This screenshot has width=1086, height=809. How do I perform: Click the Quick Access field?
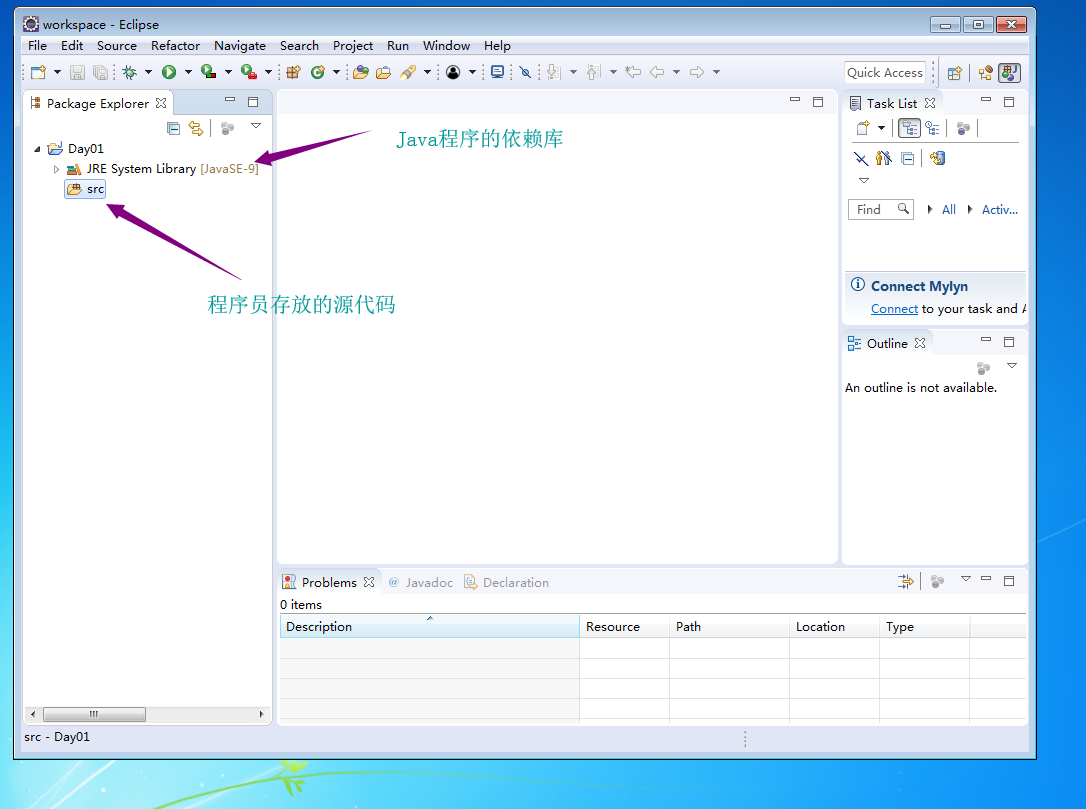click(x=885, y=73)
